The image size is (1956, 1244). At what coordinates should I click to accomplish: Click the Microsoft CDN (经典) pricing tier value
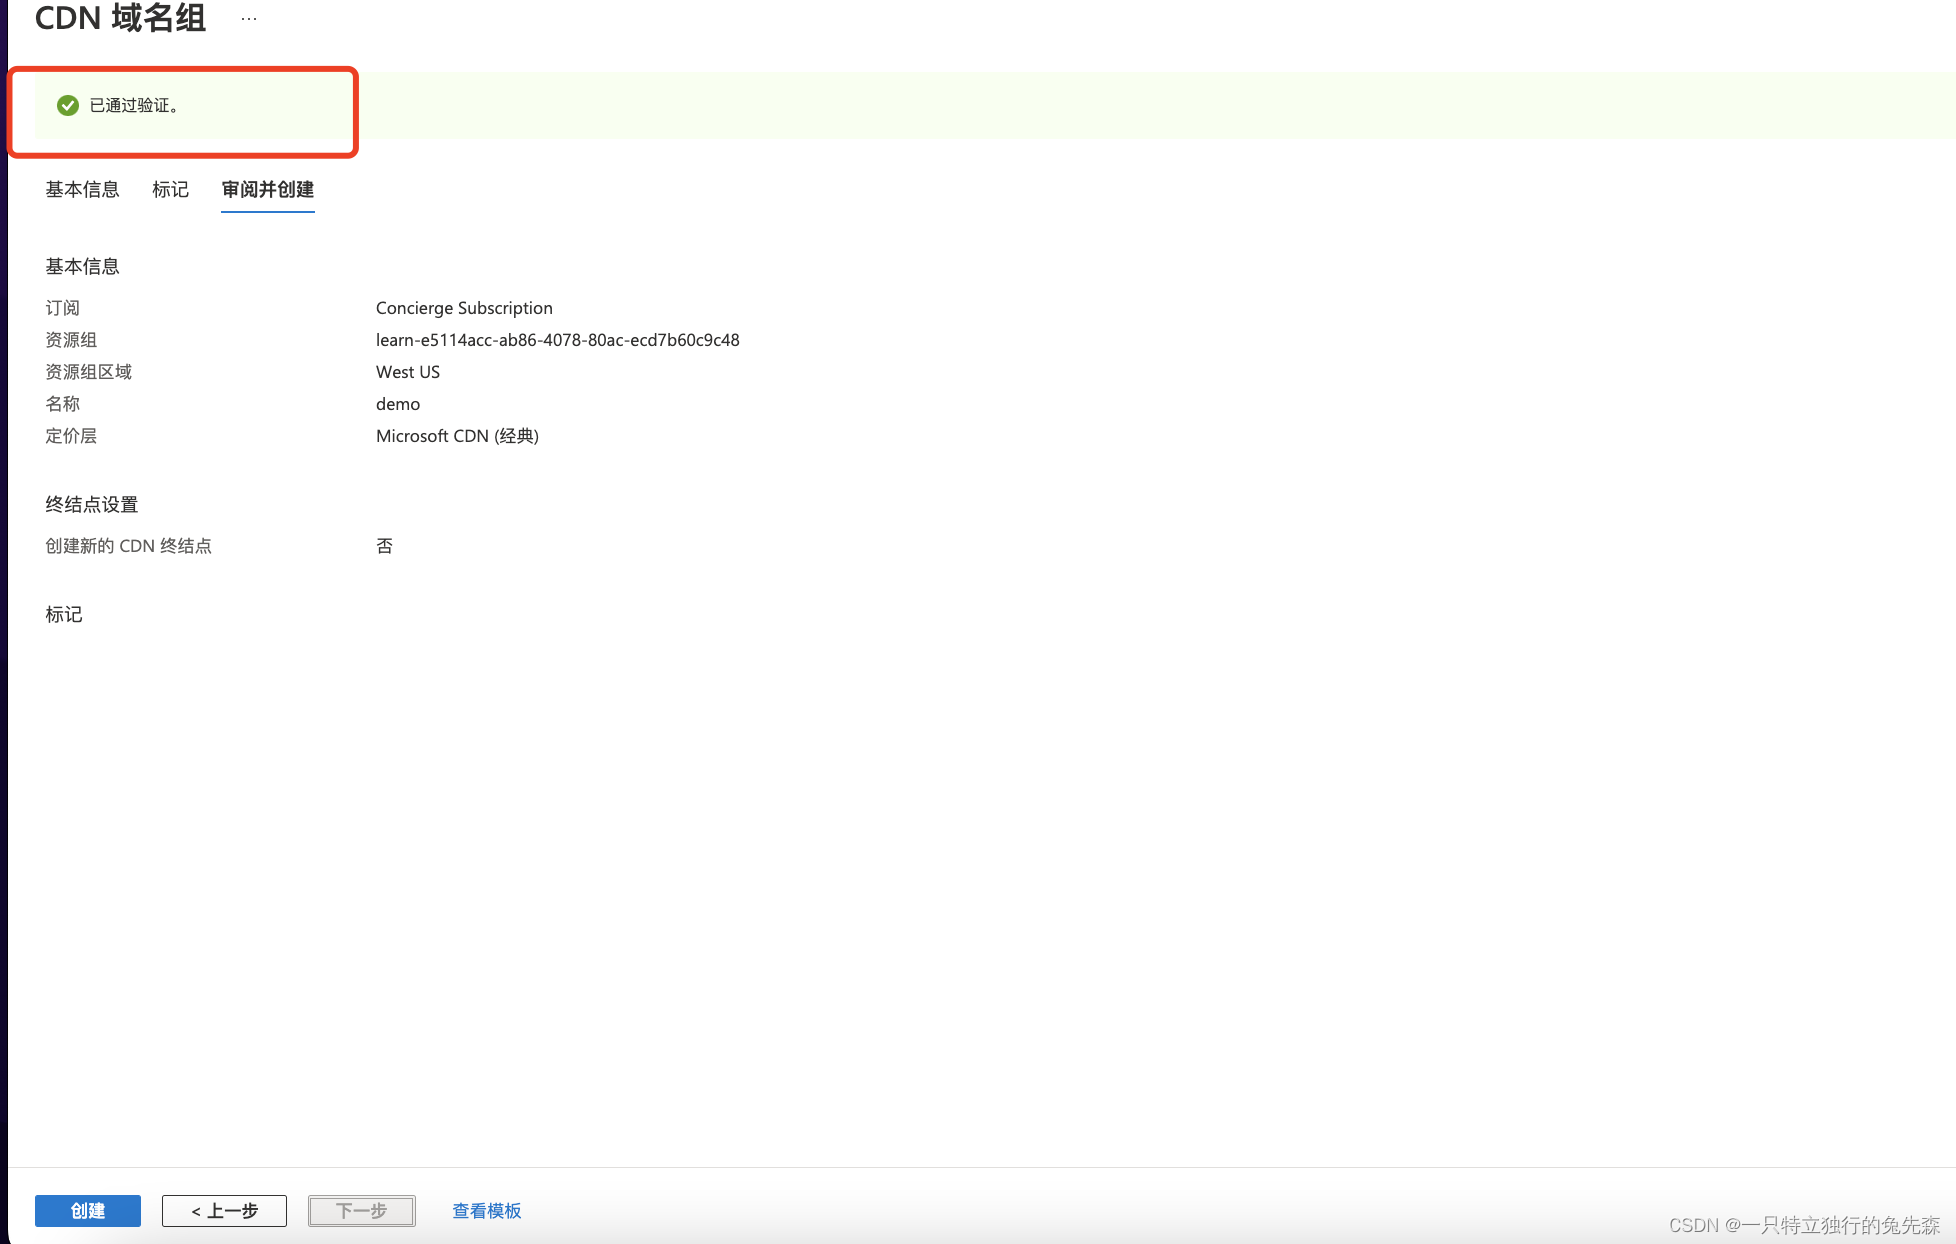[x=457, y=436]
